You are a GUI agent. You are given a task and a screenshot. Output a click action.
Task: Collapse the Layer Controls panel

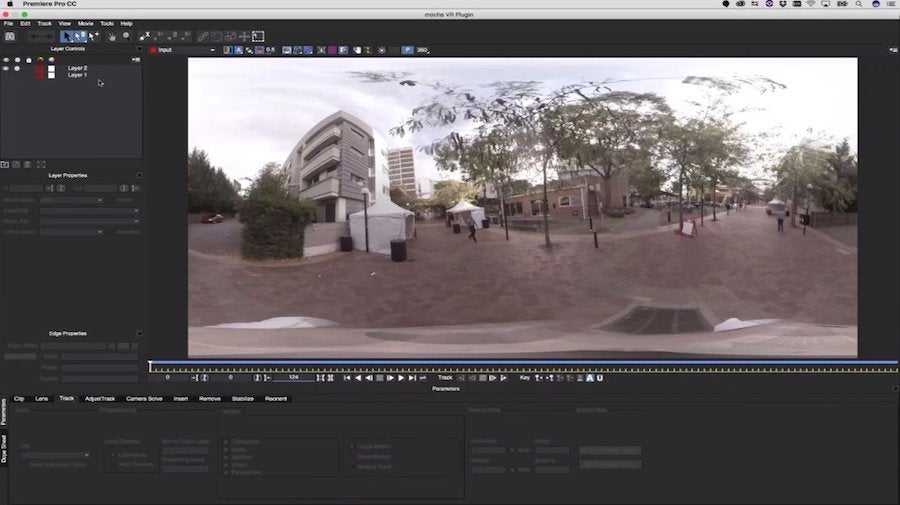click(139, 49)
